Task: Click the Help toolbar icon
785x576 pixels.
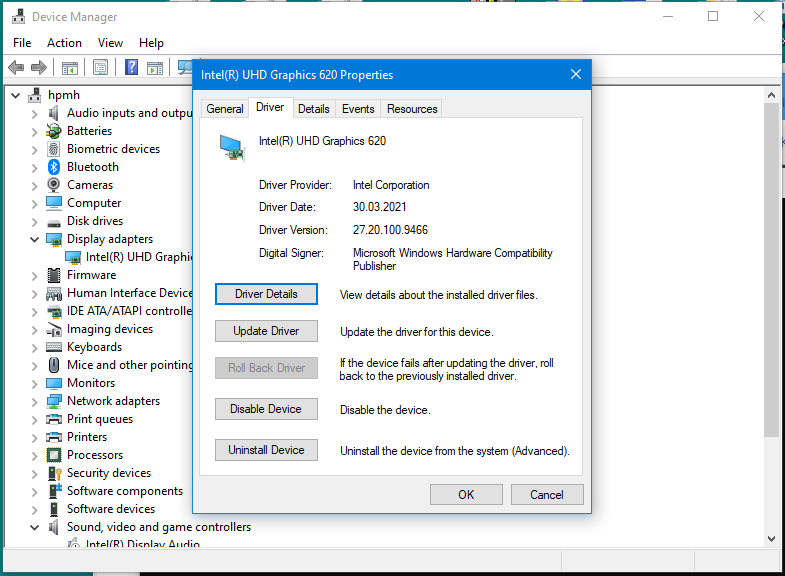Action: click(131, 68)
